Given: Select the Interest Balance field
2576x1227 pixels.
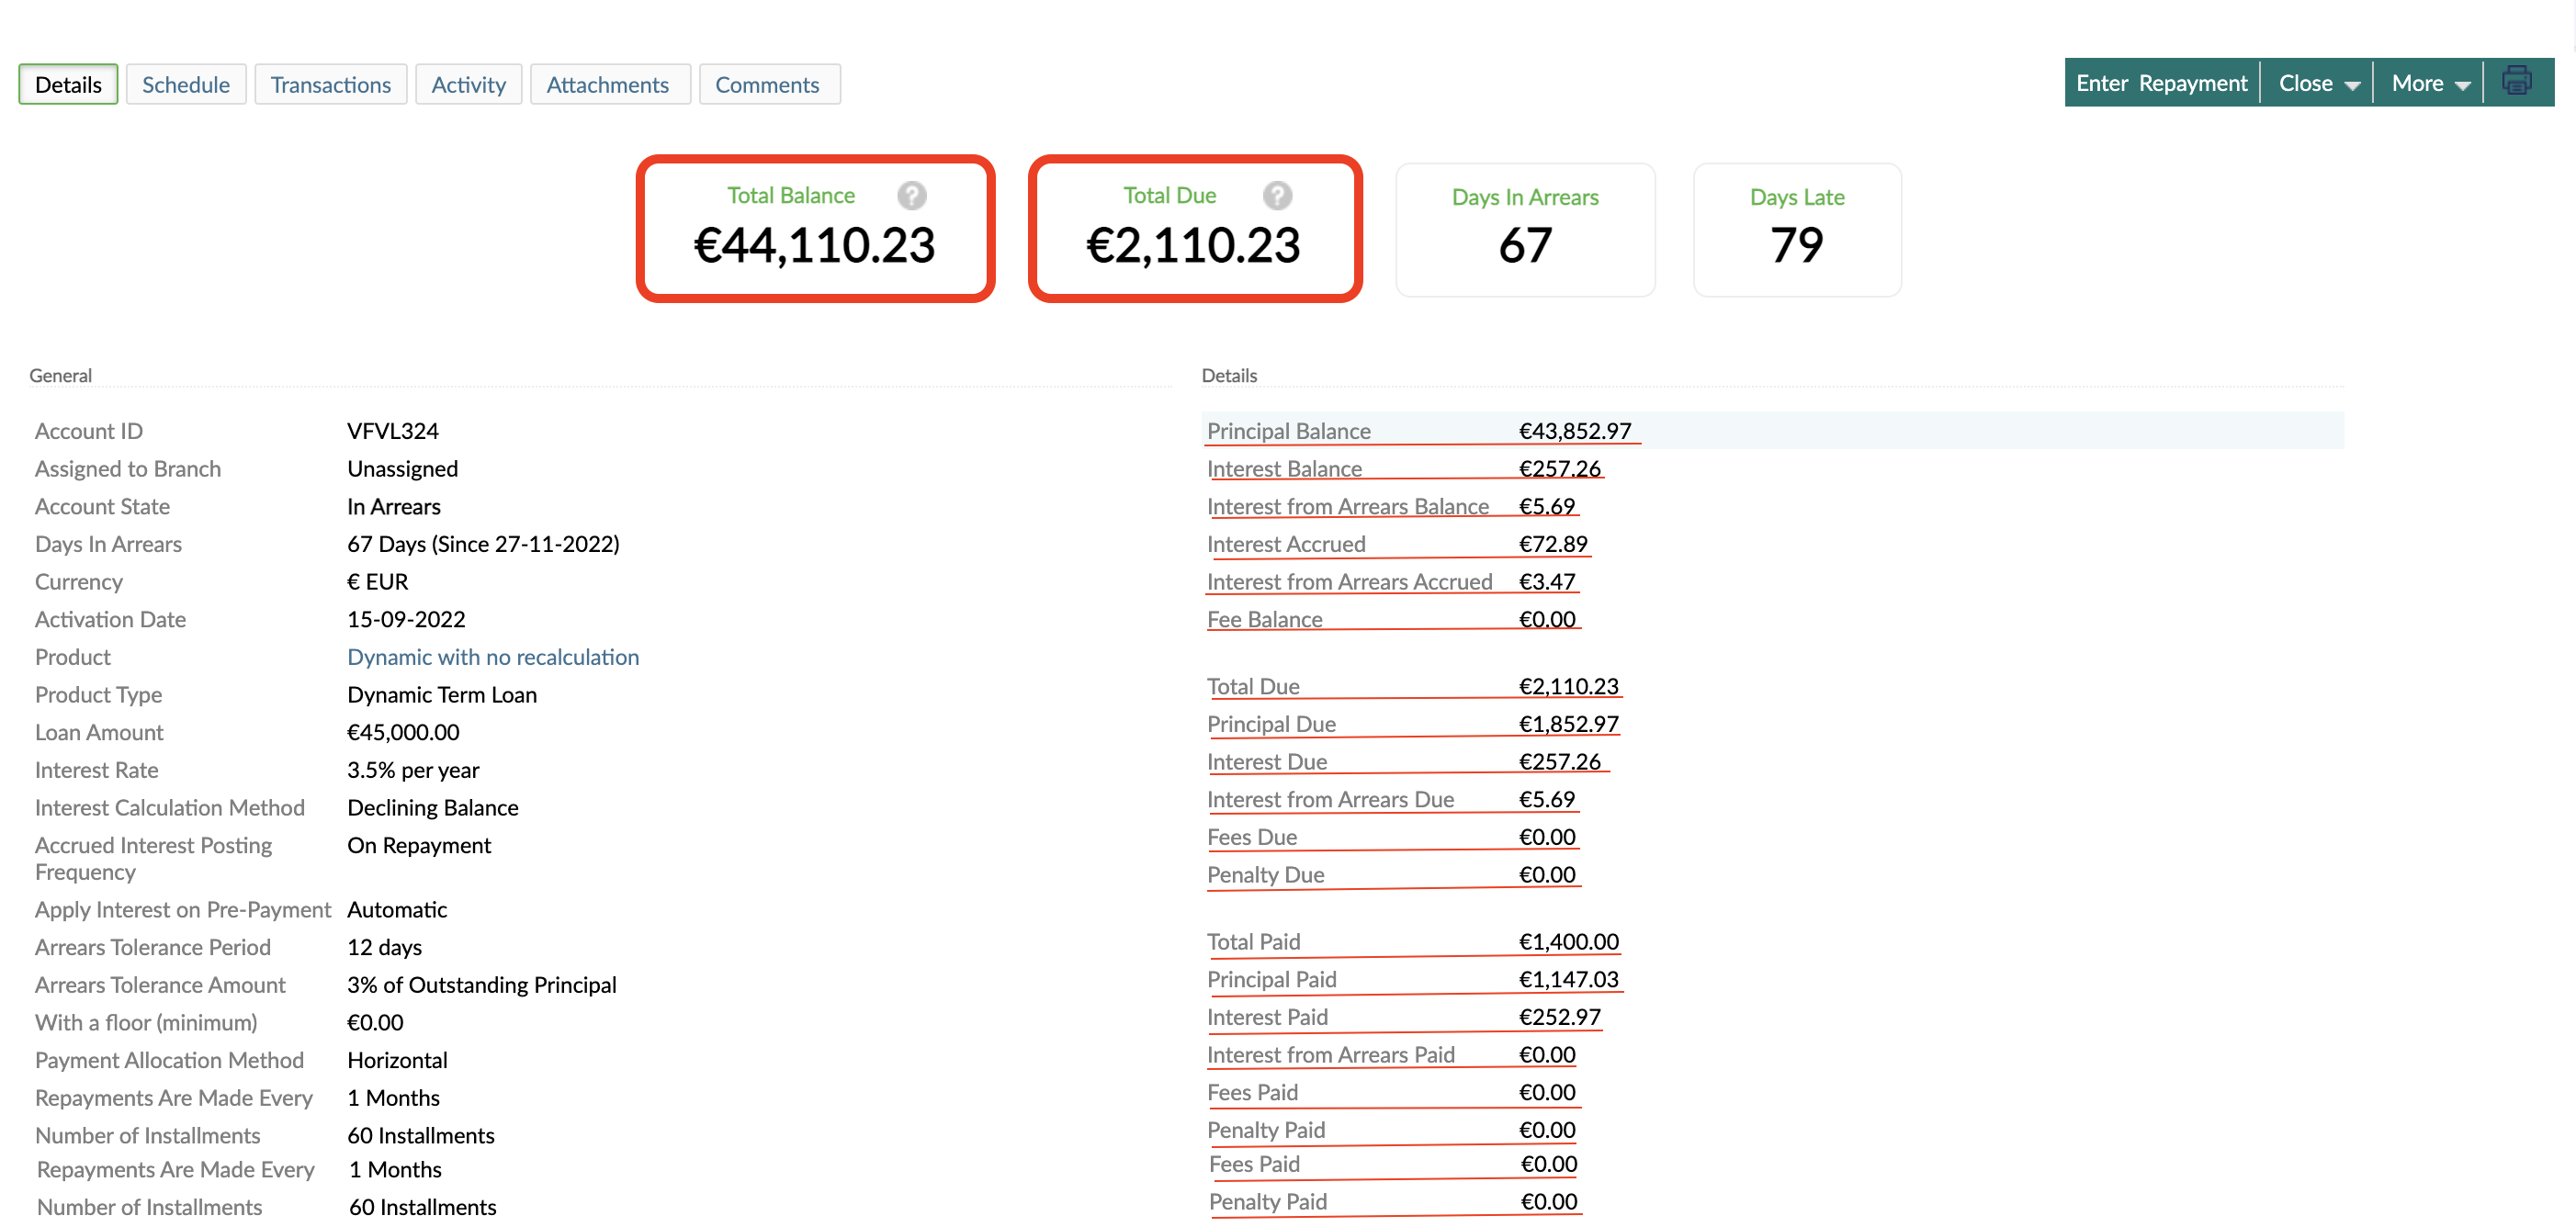Looking at the screenshot, I should pyautogui.click(x=1285, y=468).
